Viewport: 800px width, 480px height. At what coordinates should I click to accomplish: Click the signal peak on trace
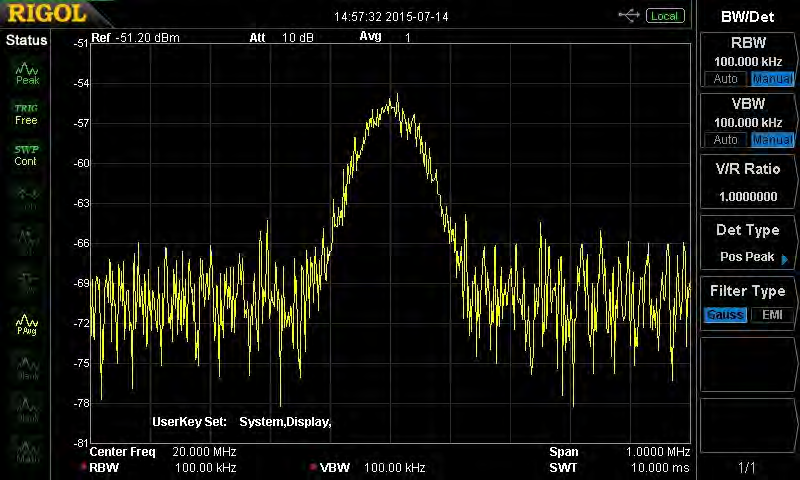click(x=396, y=96)
